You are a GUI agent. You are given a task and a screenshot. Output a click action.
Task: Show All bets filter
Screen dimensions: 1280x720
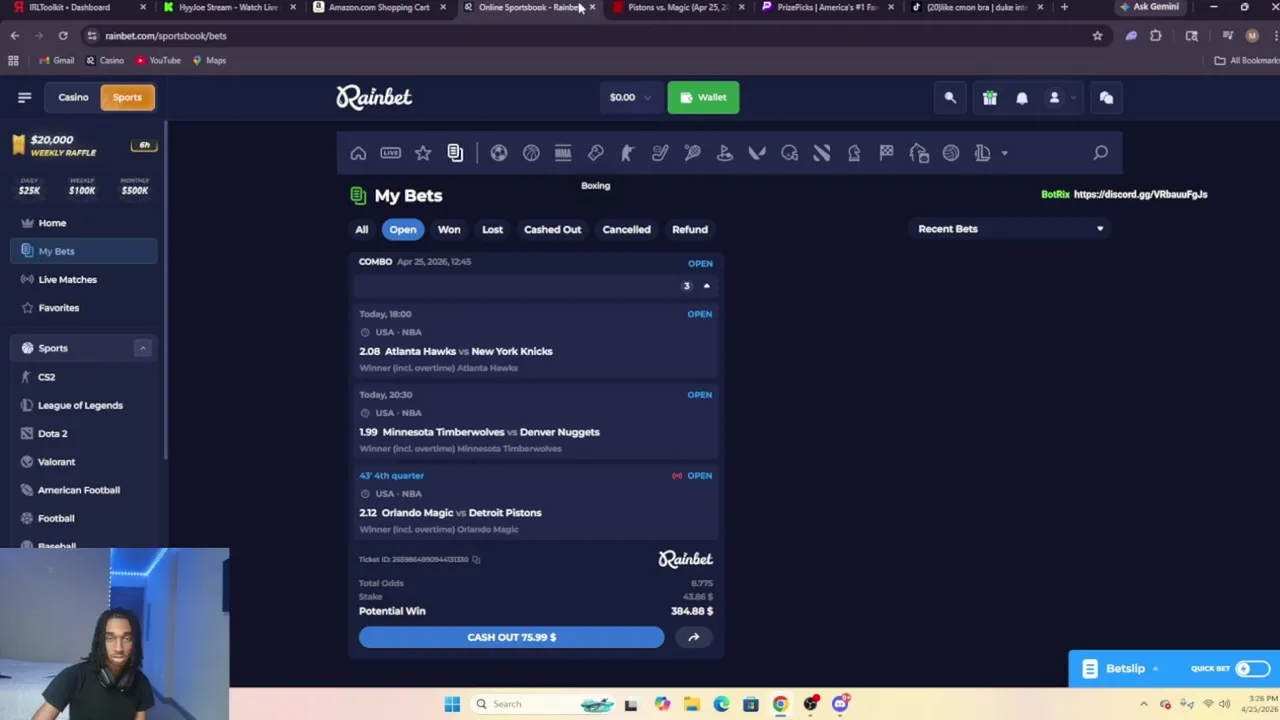[x=362, y=229]
